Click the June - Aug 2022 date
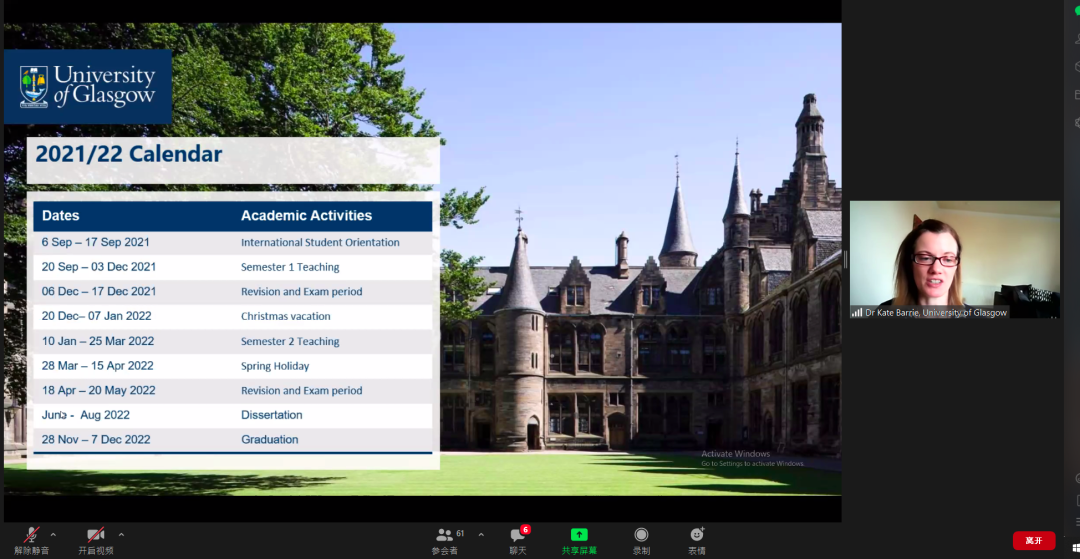The height and width of the screenshot is (559, 1080). click(85, 415)
